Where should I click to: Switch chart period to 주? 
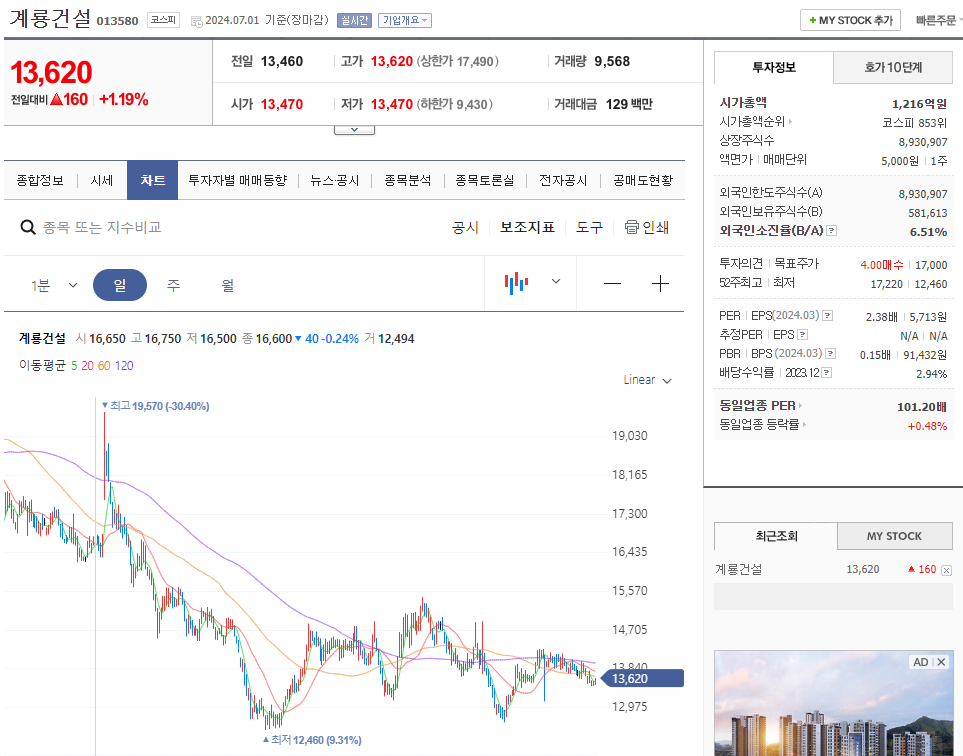174,285
